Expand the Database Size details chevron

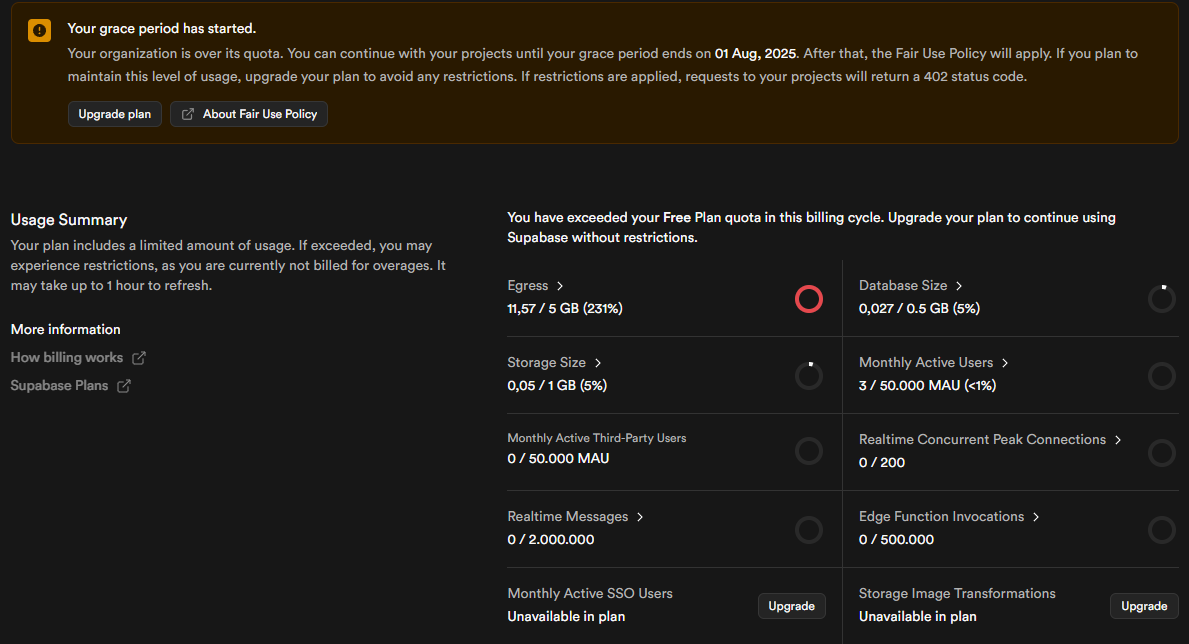tap(959, 286)
